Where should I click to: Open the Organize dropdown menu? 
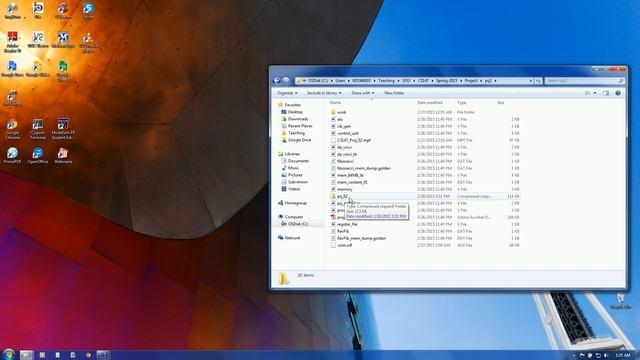[x=287, y=93]
